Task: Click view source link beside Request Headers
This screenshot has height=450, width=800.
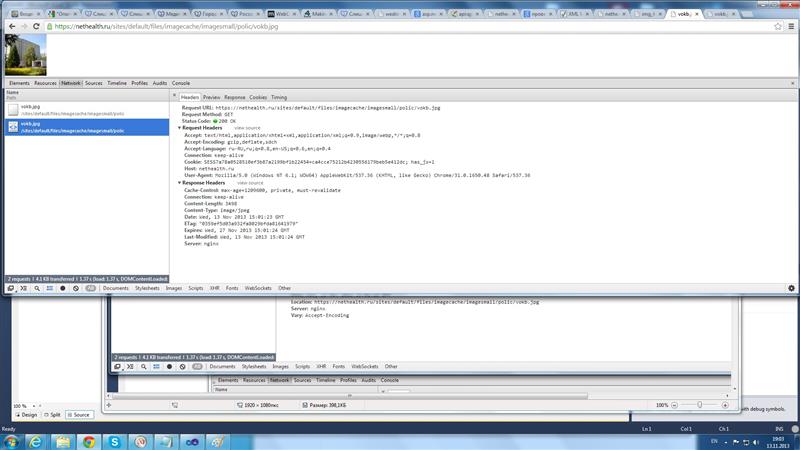Action: [247, 128]
